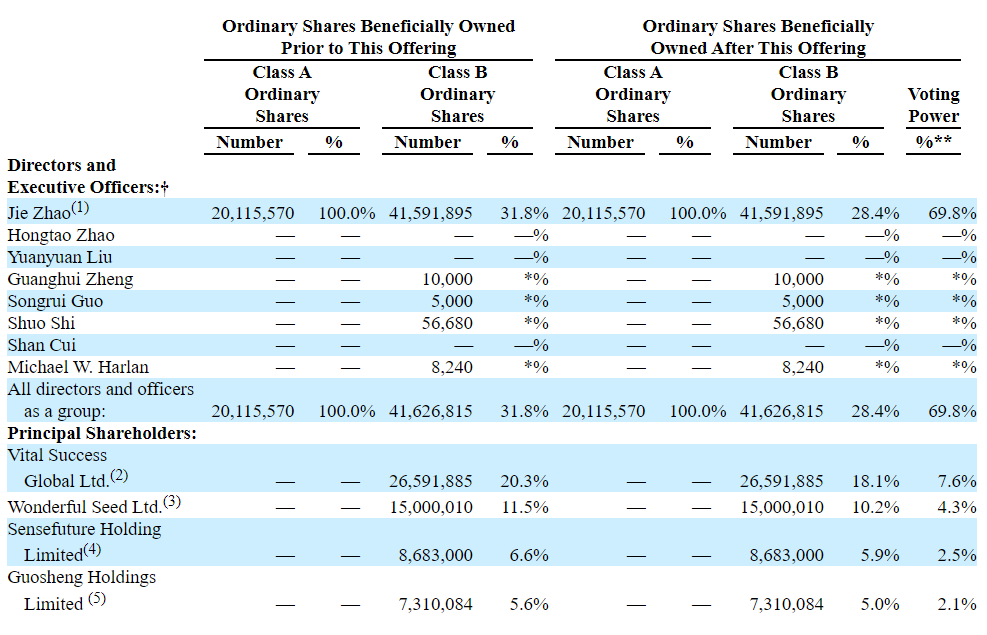Click the group row's 31.8% Class B percentage
Viewport: 987px width, 635px height.
click(x=524, y=412)
